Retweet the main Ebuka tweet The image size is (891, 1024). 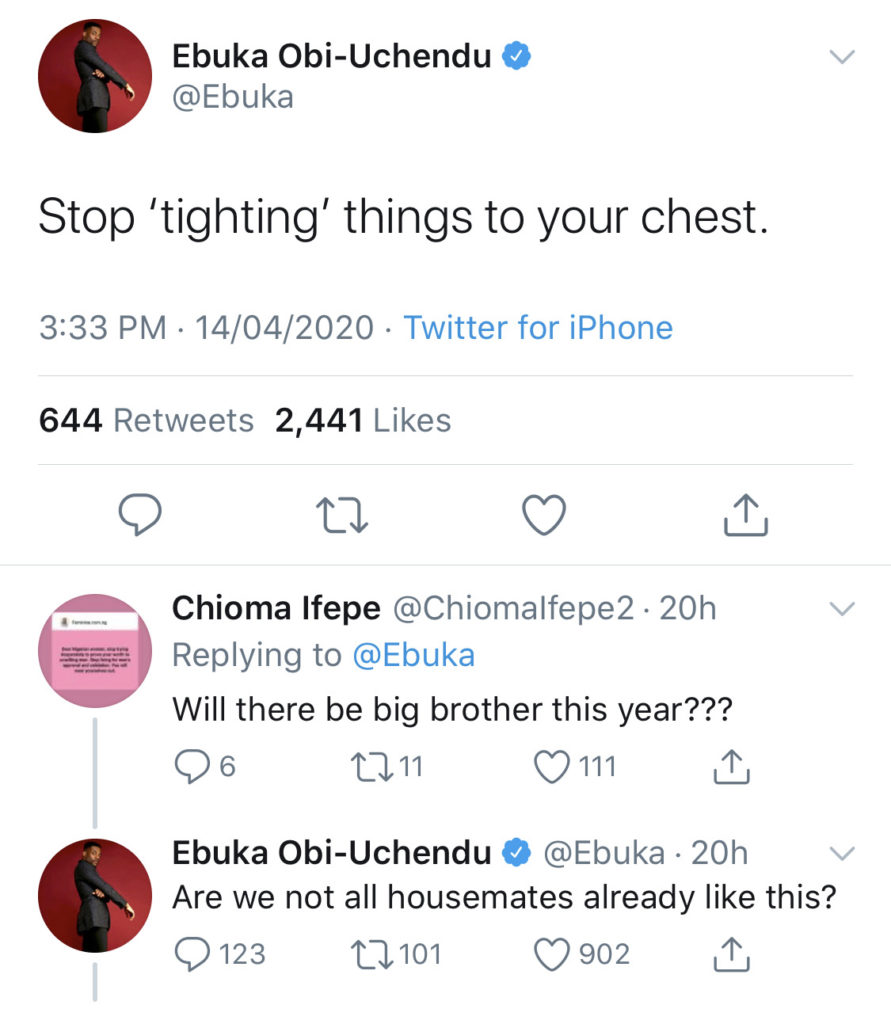(343, 515)
